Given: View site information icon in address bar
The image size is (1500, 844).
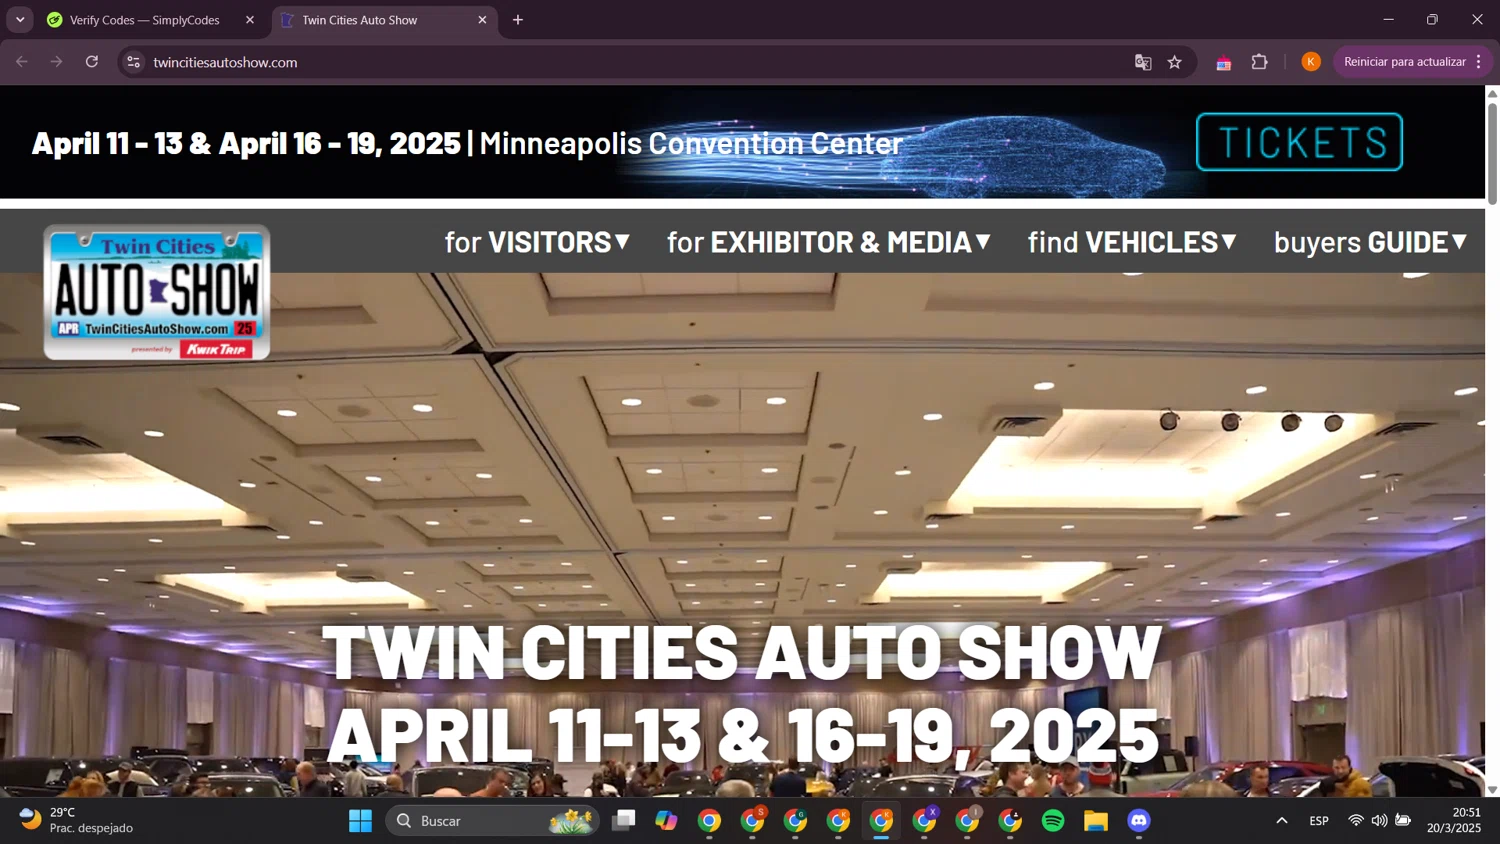Looking at the screenshot, I should (133, 62).
